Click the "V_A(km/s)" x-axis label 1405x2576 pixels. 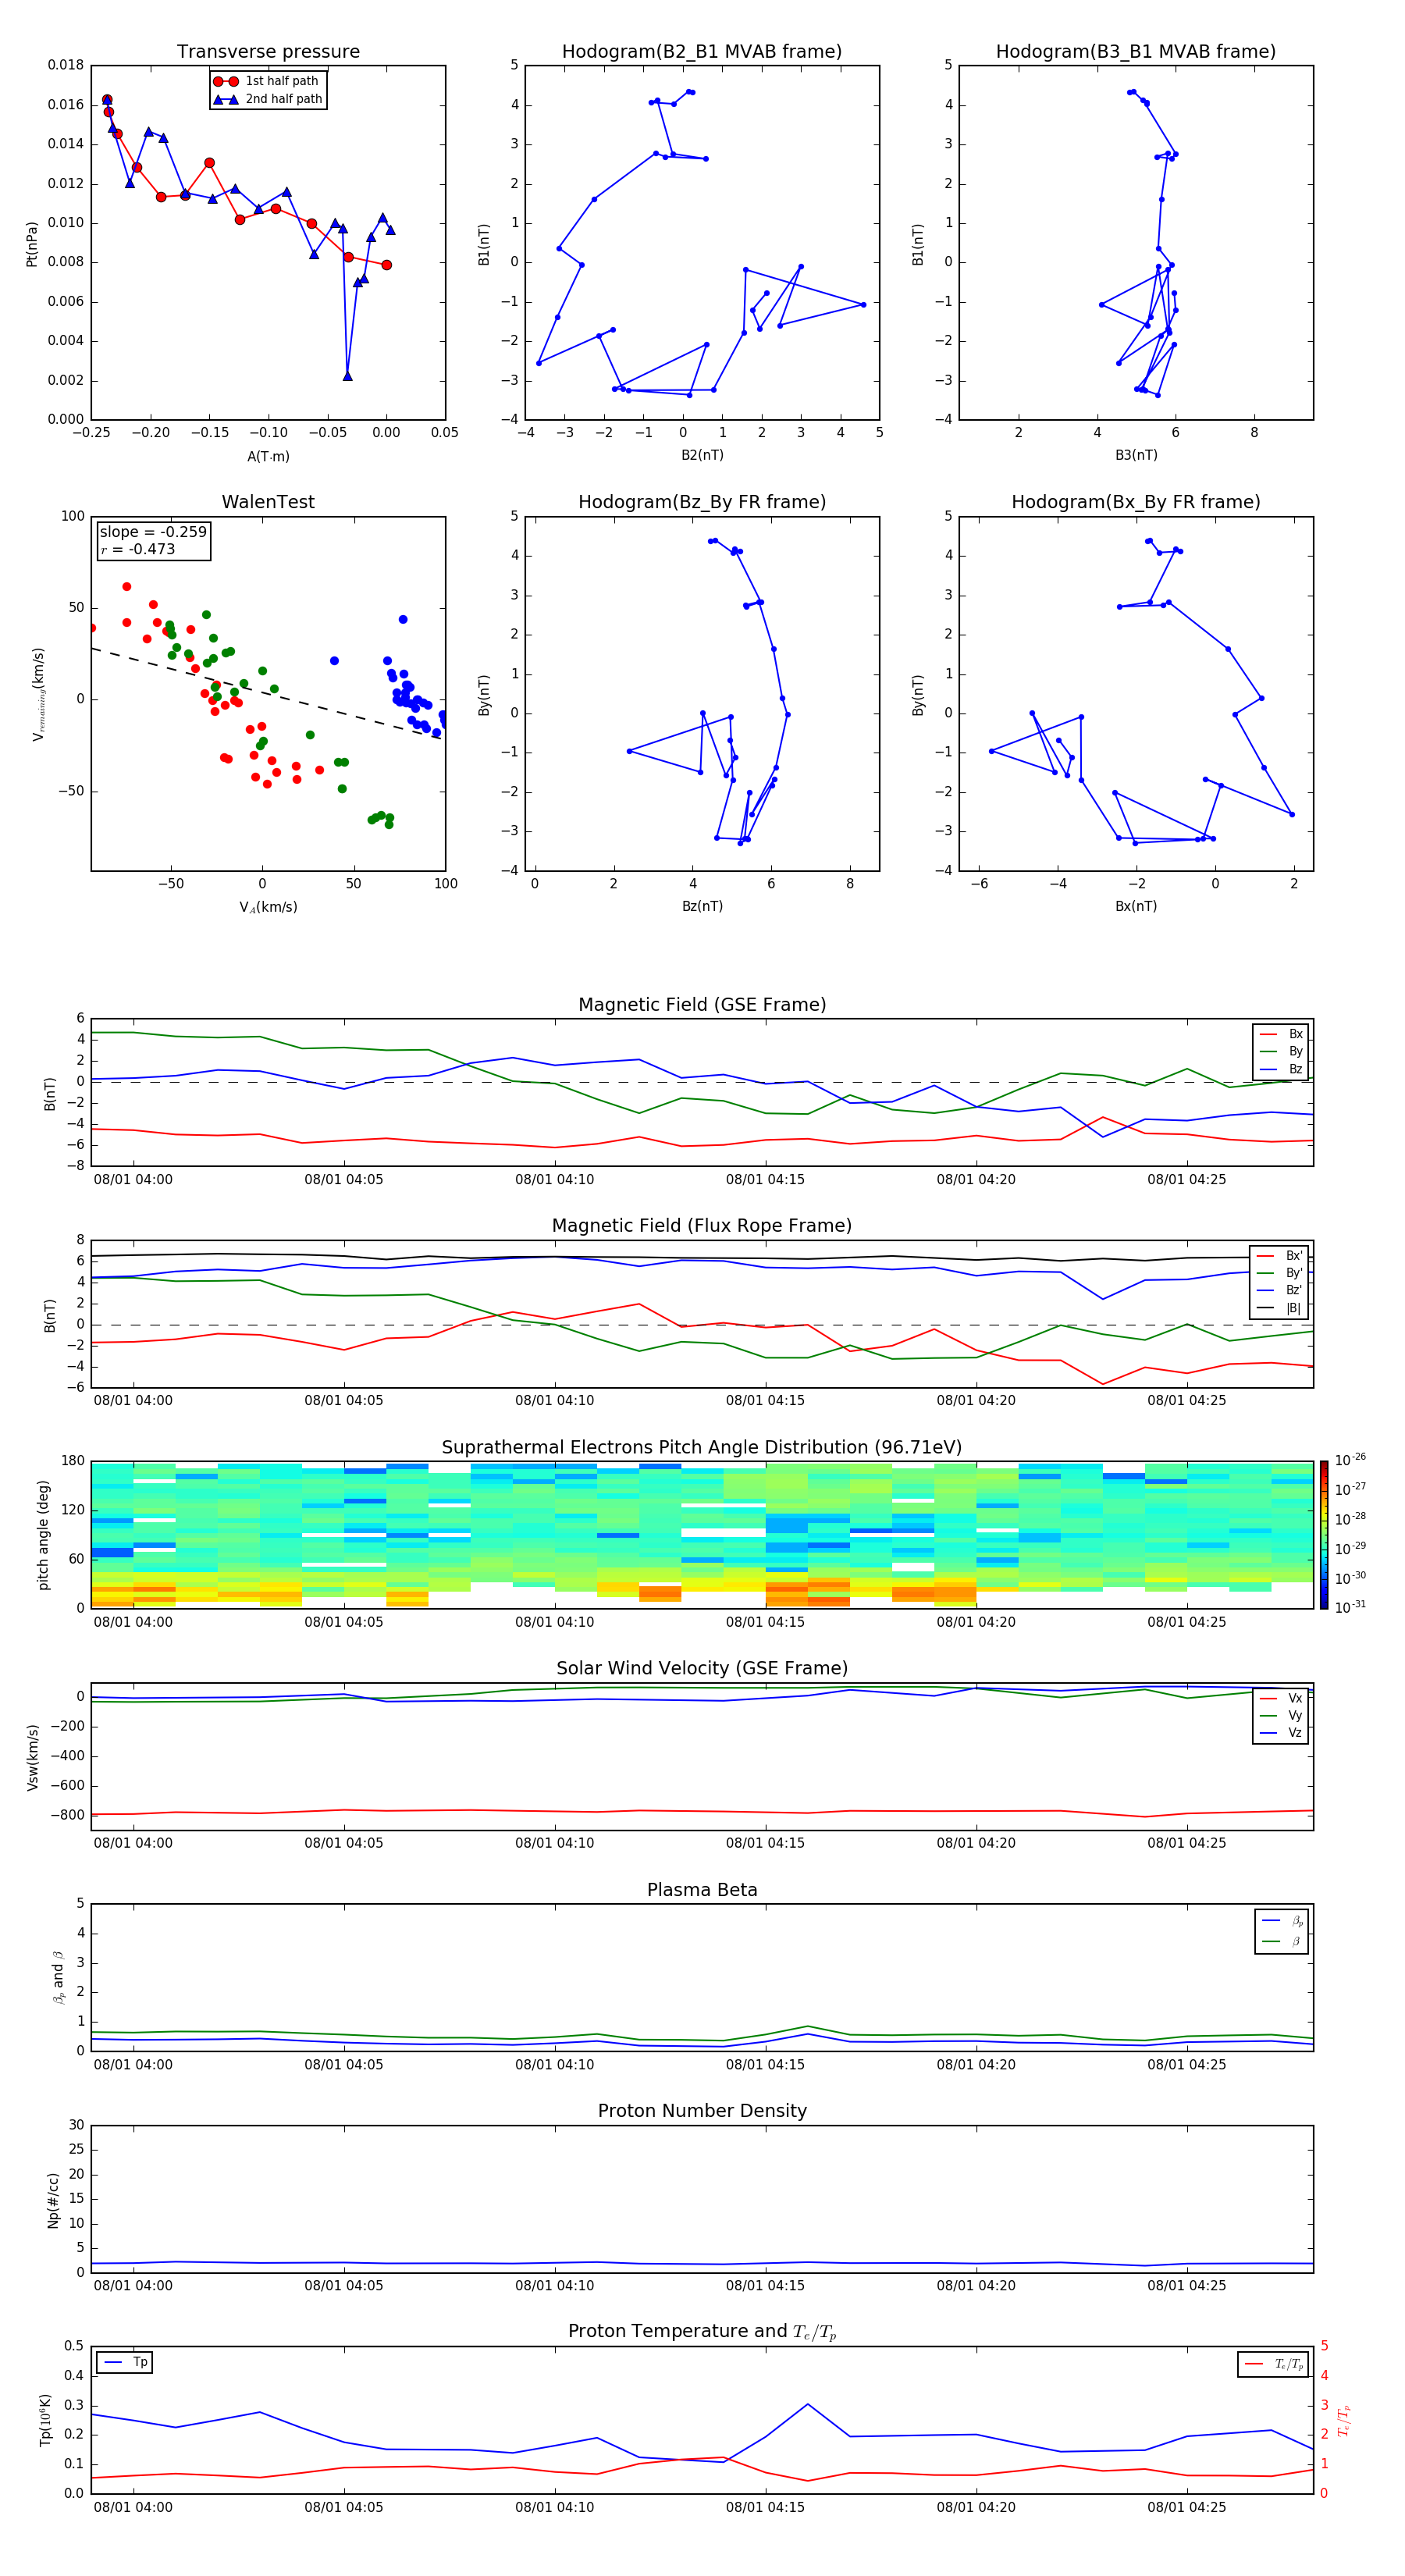coord(268,907)
